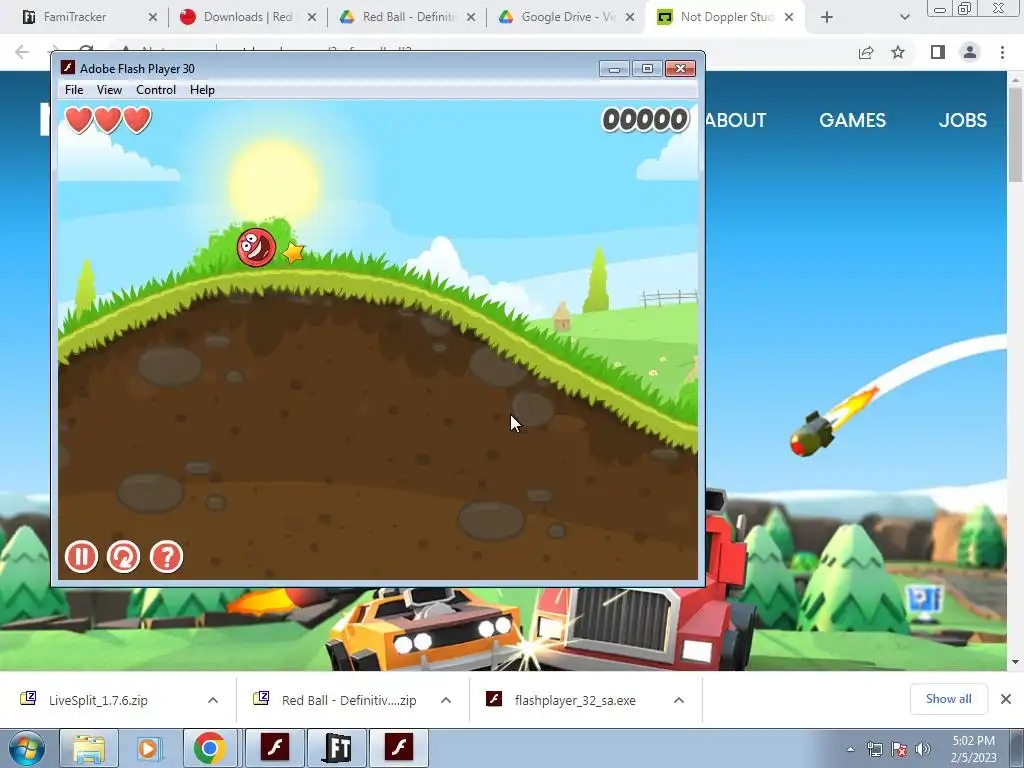Screen dimensions: 1024x768
Task: Open the flashplayer_32_sa.exe download
Action: 575,700
